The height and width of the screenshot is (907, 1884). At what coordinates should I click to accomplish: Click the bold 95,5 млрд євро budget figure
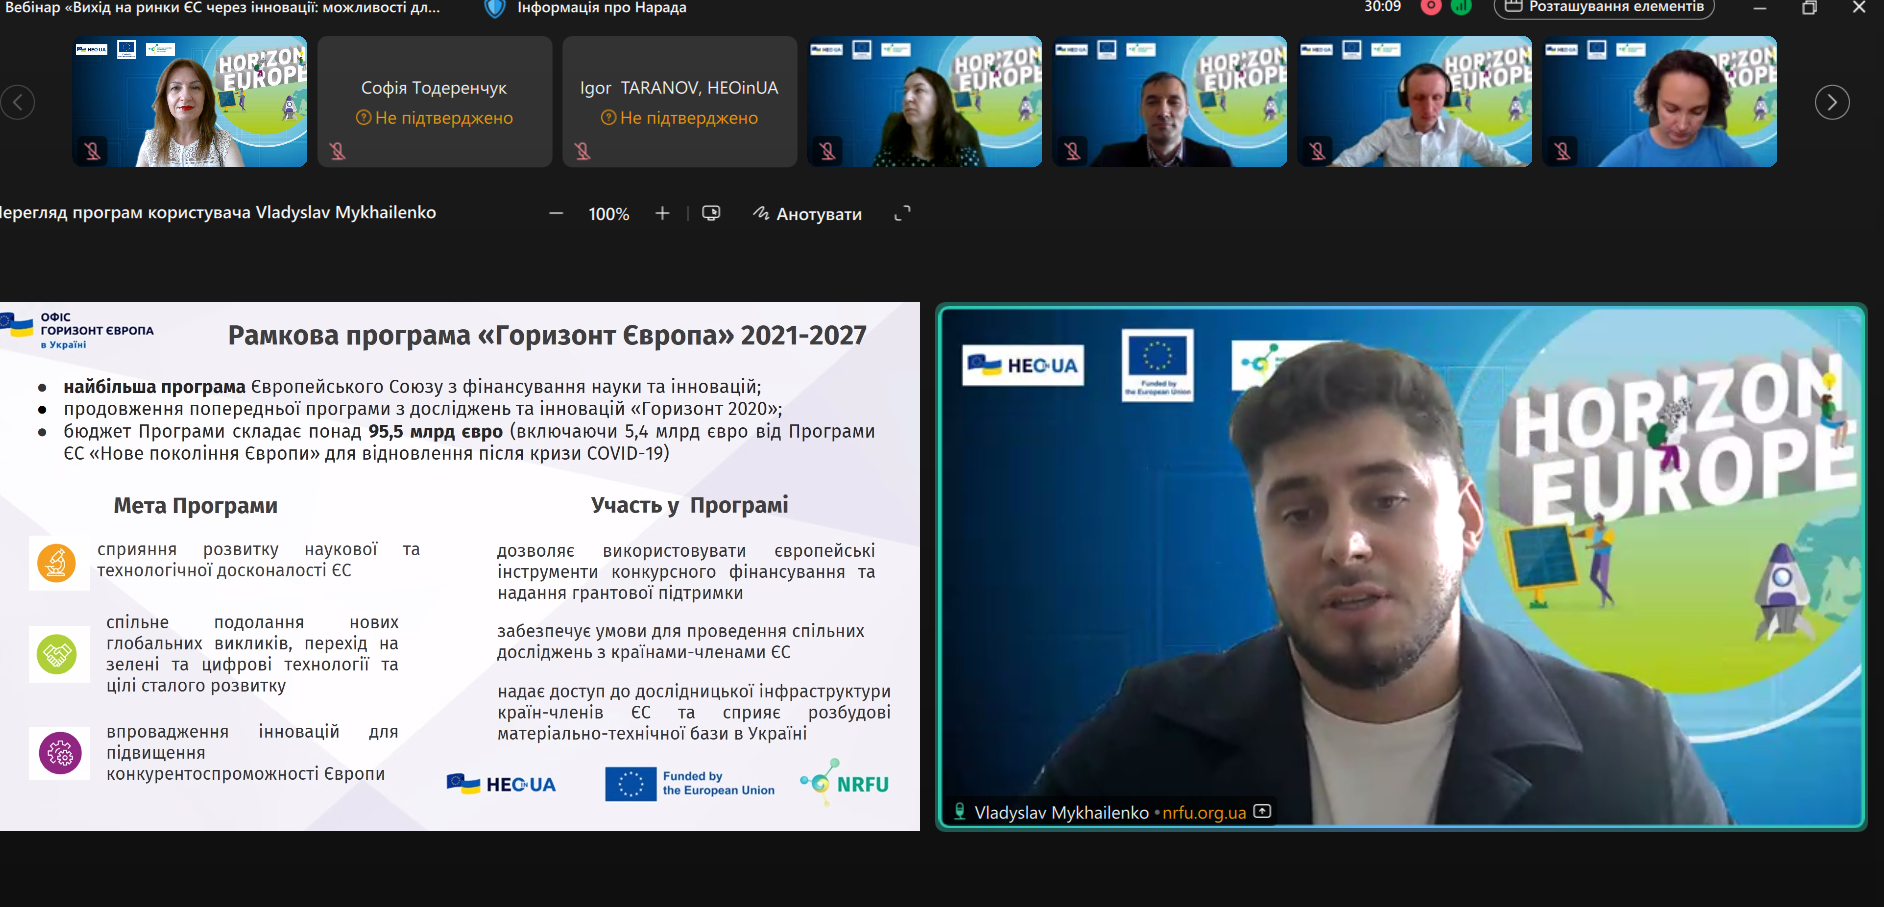[x=435, y=431]
